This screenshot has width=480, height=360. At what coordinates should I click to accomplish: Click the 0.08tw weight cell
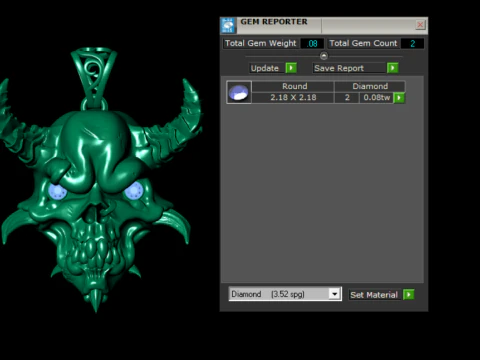click(377, 98)
